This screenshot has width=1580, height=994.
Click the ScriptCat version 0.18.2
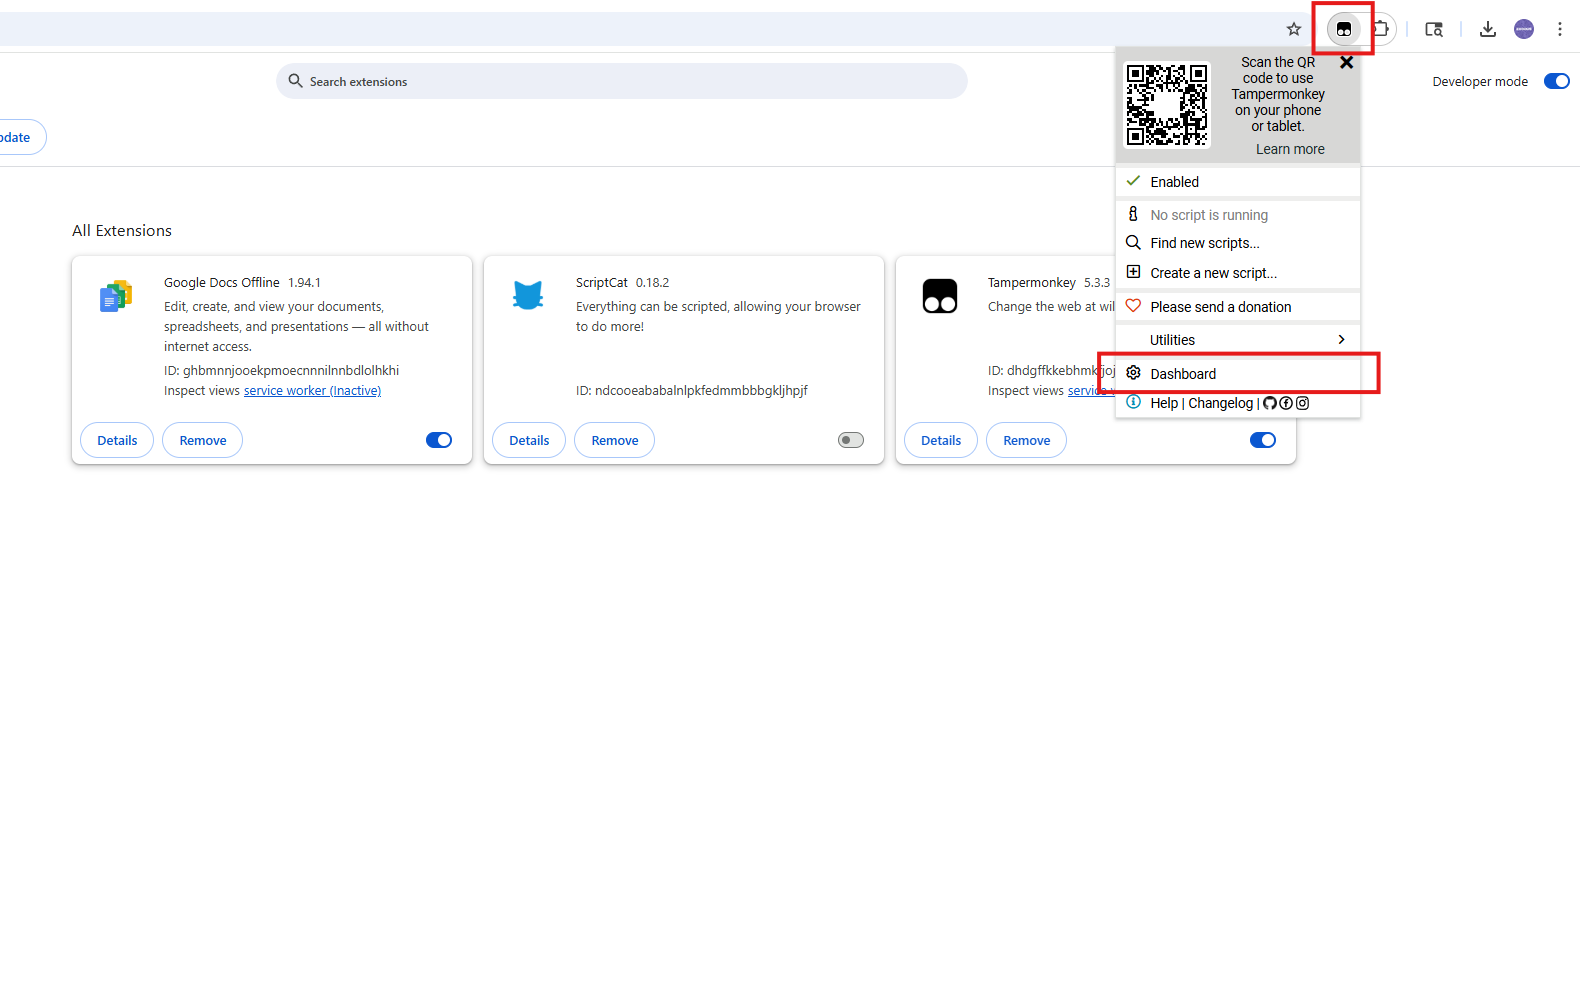pyautogui.click(x=653, y=283)
